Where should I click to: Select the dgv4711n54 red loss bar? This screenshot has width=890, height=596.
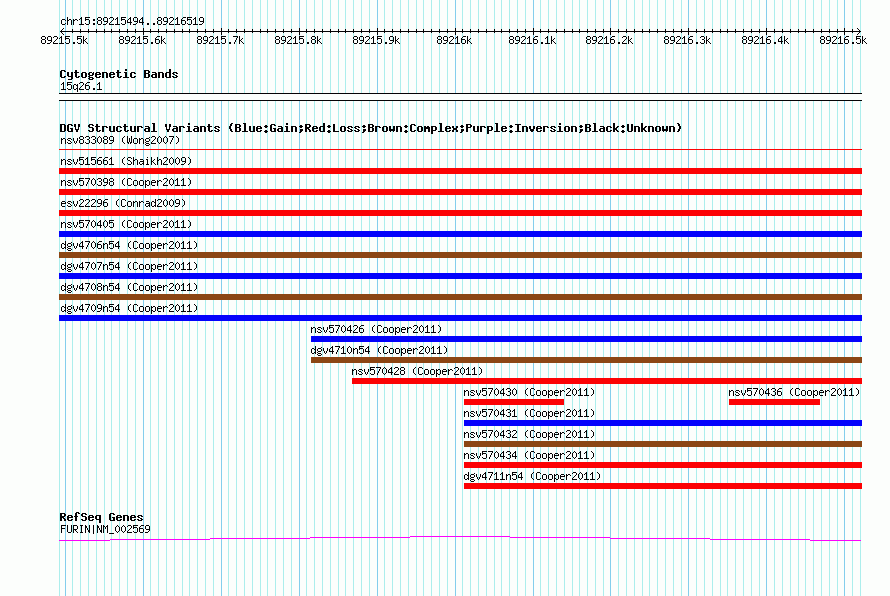pyautogui.click(x=663, y=486)
